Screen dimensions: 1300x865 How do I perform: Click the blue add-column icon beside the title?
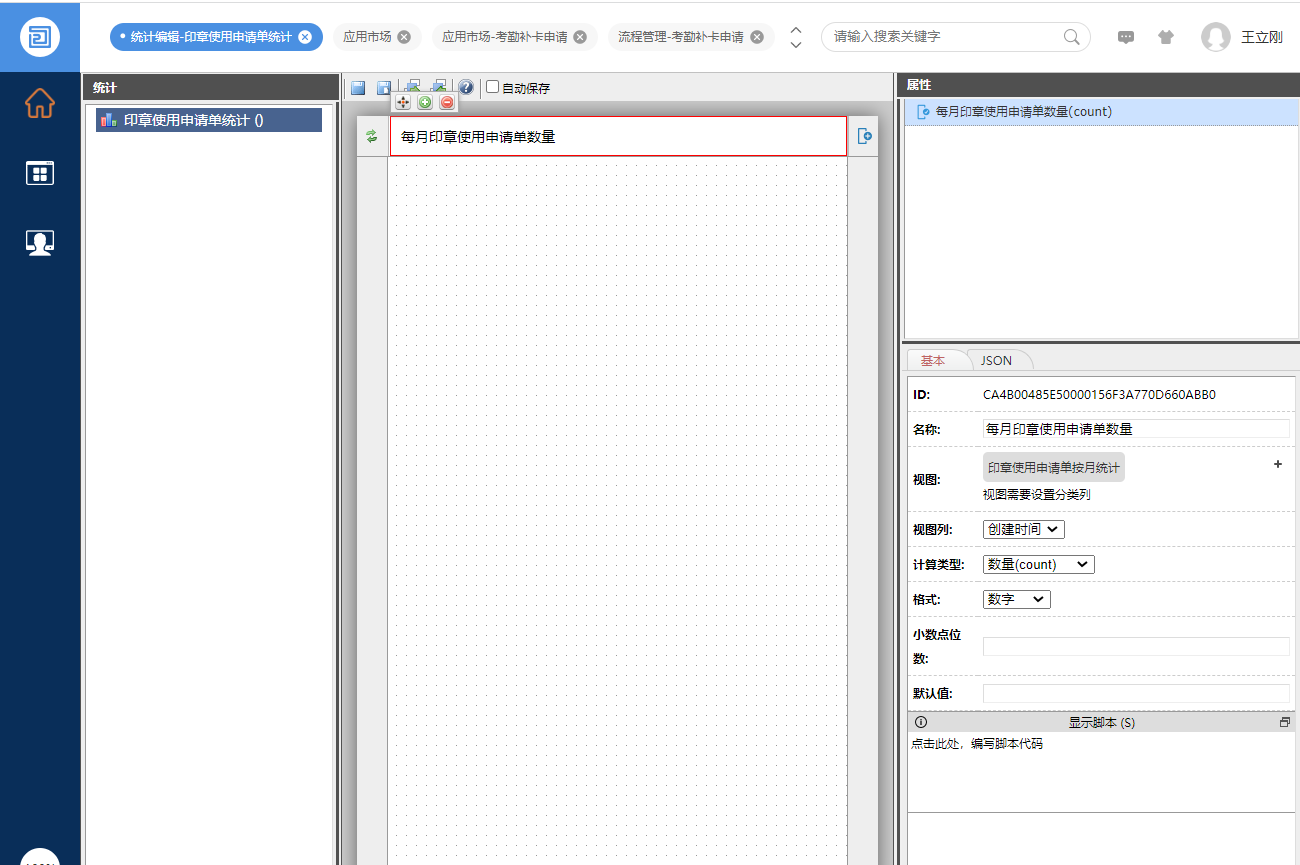click(x=865, y=136)
